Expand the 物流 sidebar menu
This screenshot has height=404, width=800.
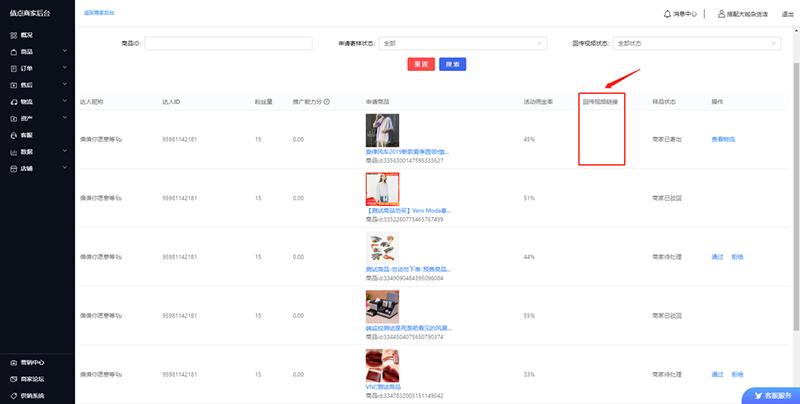coord(30,102)
